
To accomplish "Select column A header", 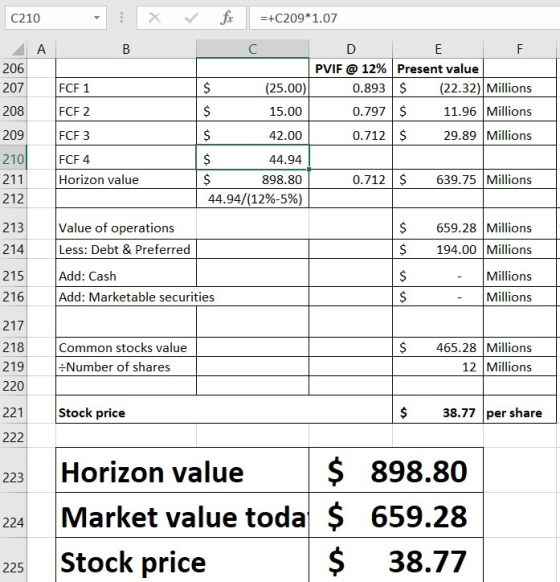I will click(41, 49).
